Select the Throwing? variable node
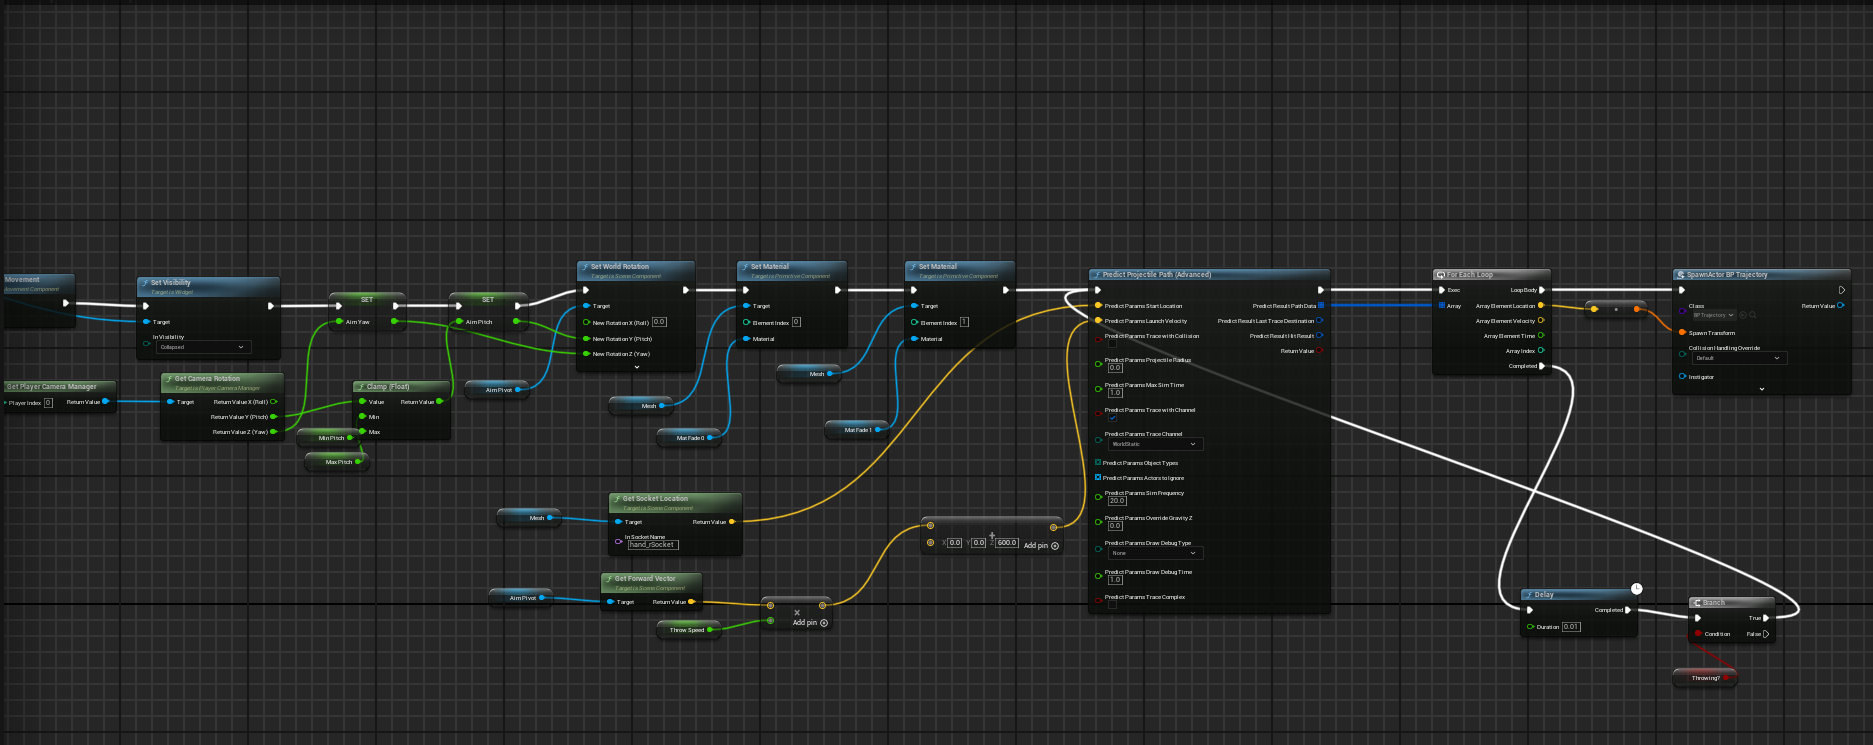Screen dimensions: 1873x745 1706,678
